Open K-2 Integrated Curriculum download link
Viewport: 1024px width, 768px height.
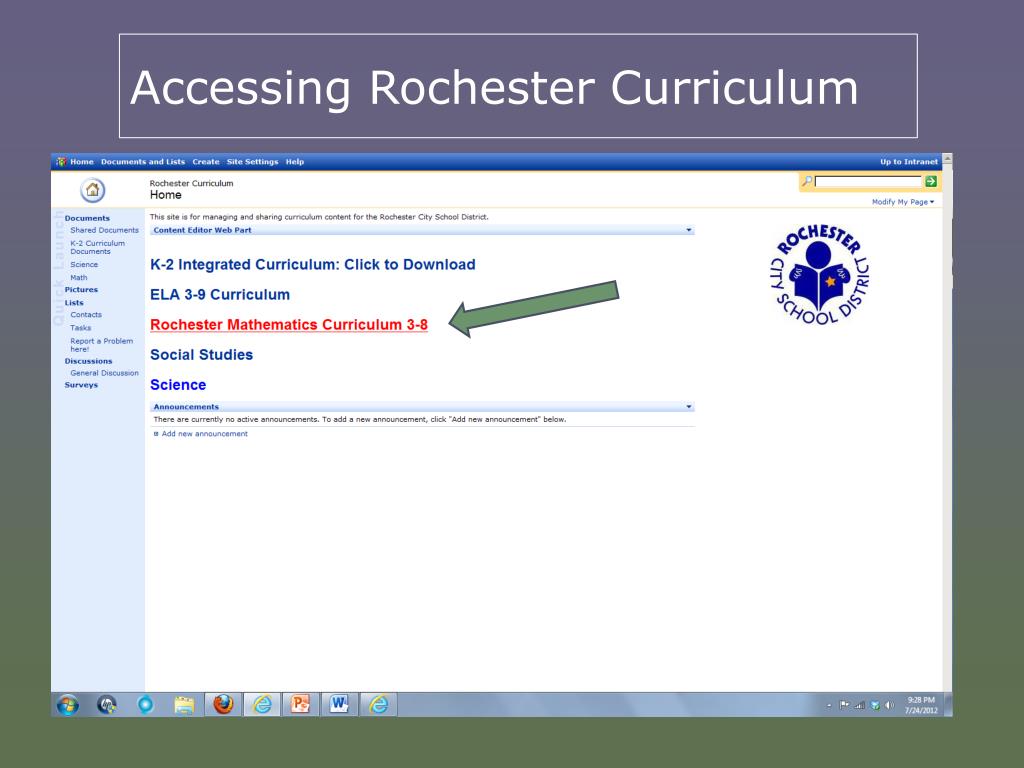pyautogui.click(x=313, y=264)
